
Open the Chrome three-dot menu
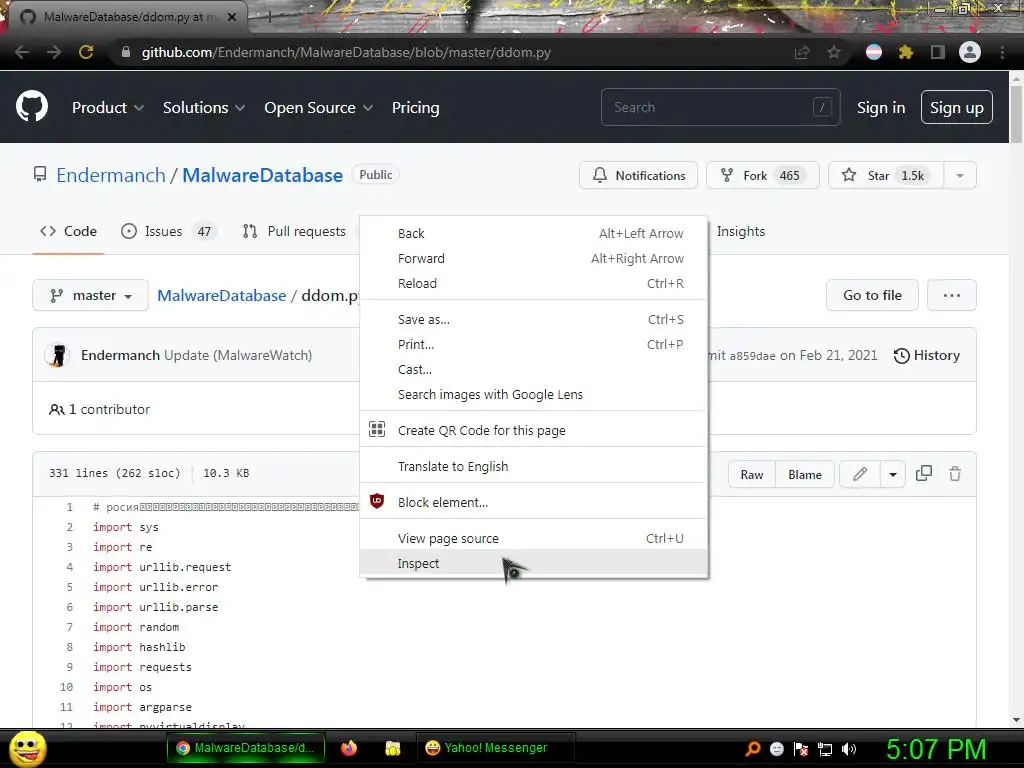(x=1002, y=52)
